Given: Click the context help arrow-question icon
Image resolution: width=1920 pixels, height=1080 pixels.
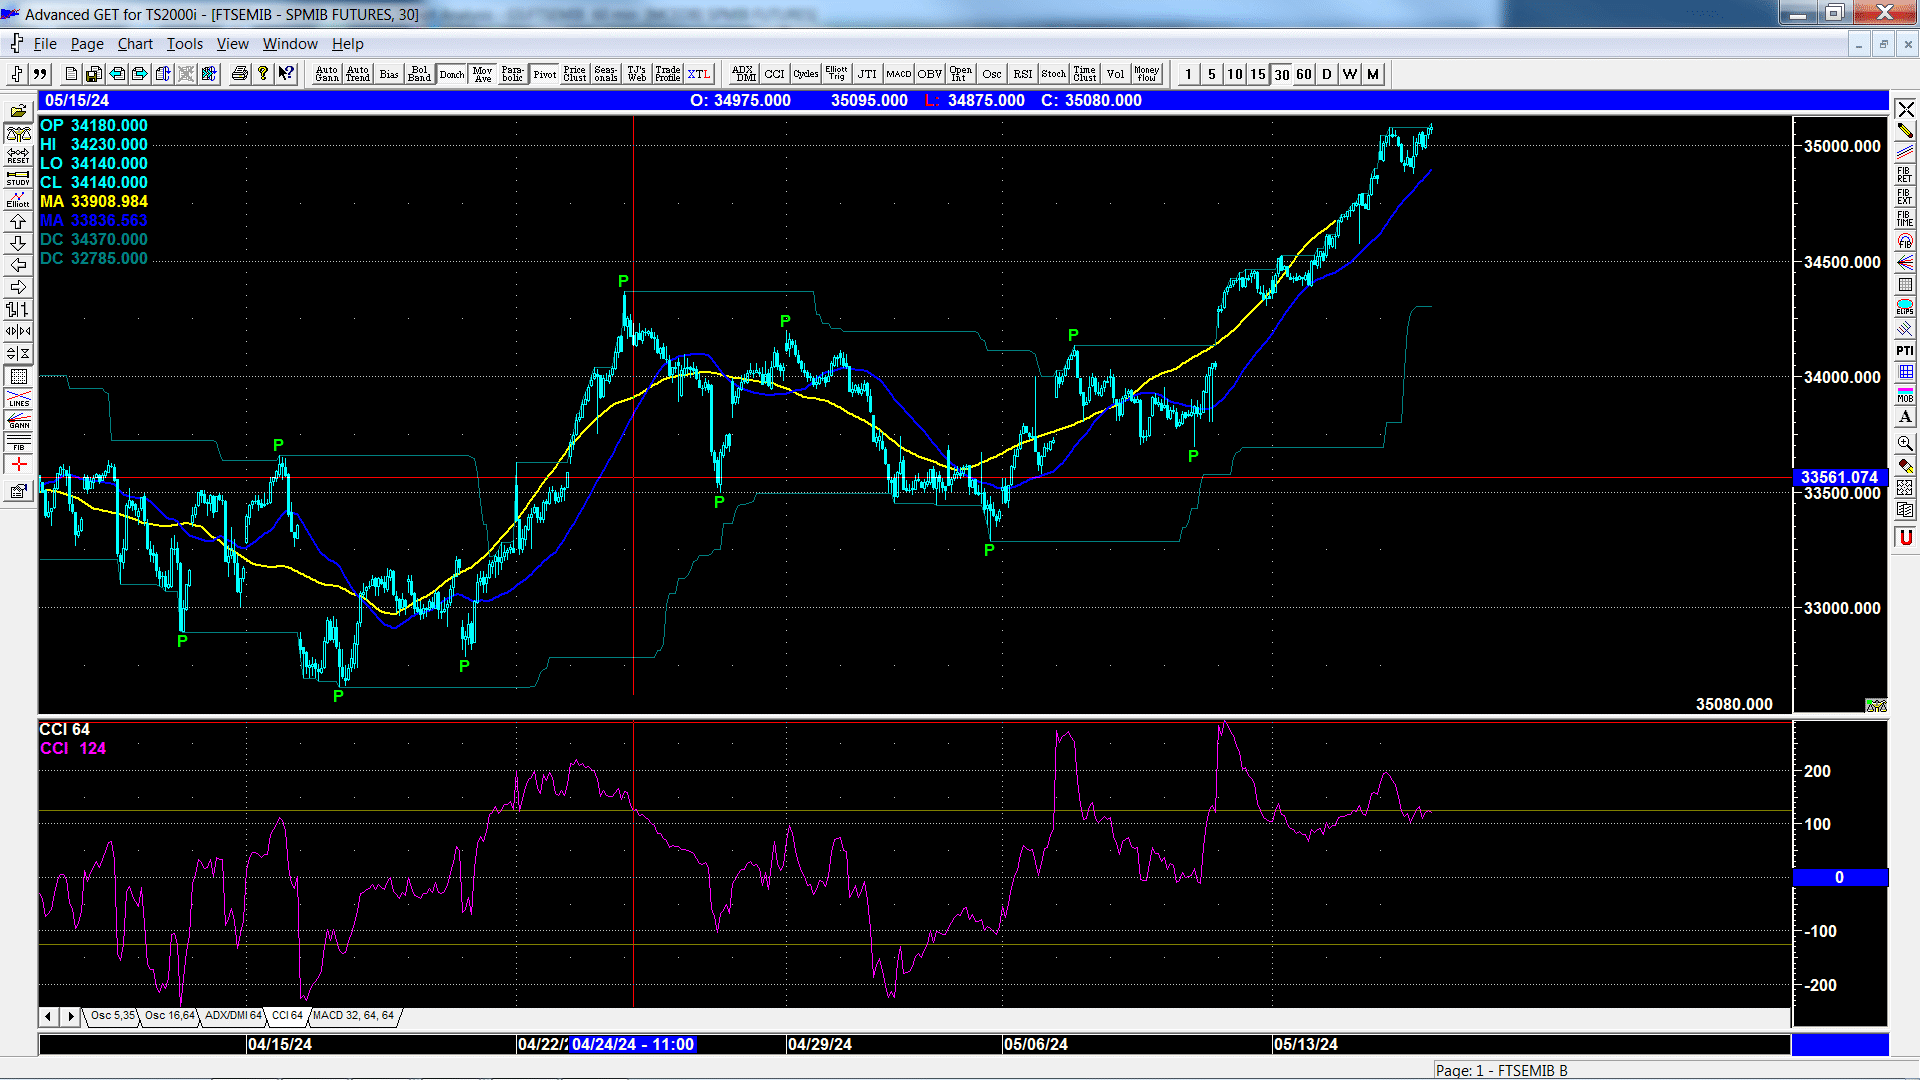Looking at the screenshot, I should click(x=286, y=74).
